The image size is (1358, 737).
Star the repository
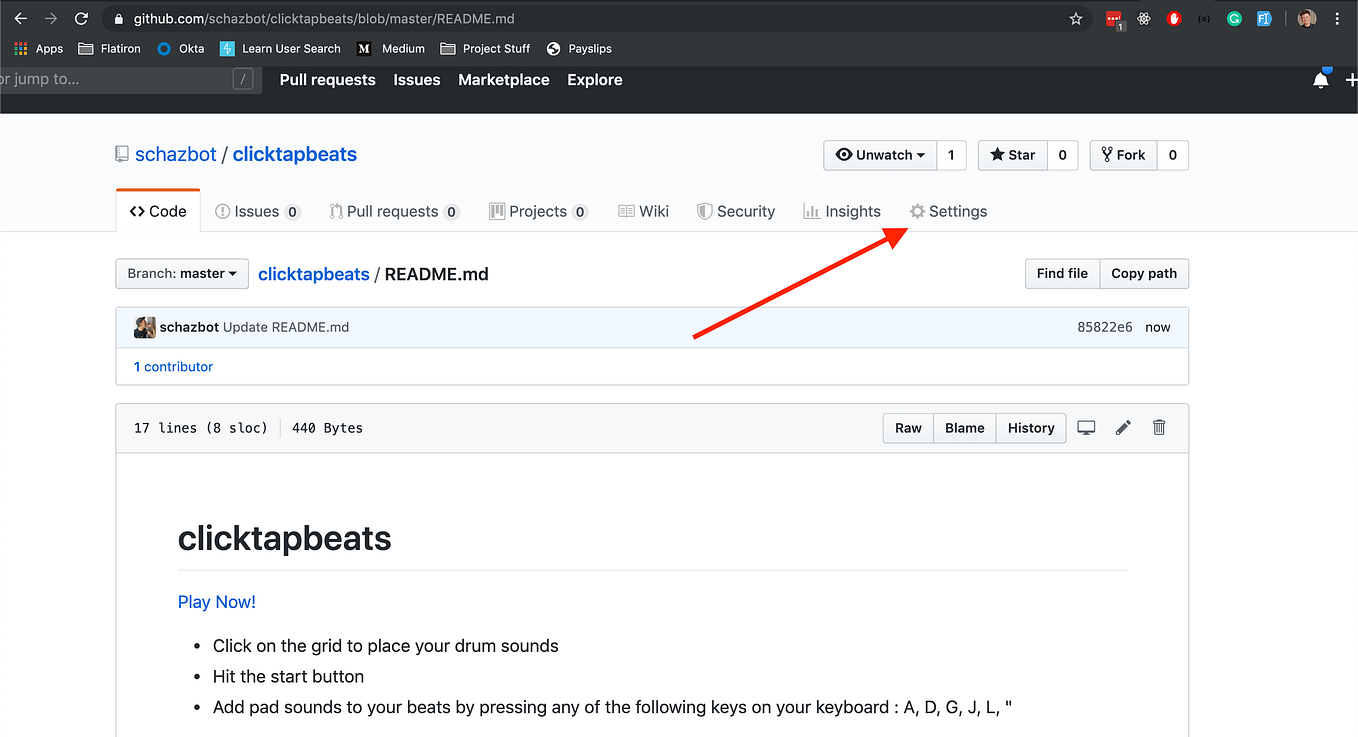[x=1013, y=155]
